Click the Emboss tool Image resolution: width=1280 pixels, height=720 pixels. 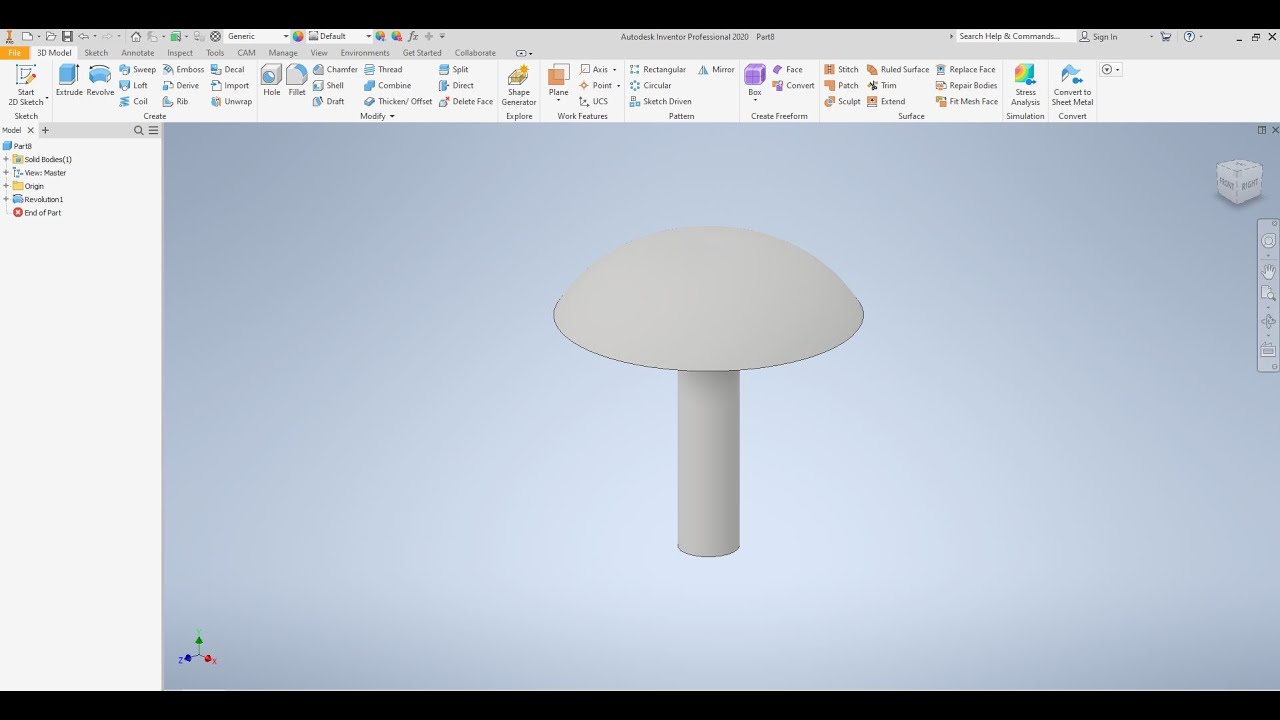(x=183, y=70)
